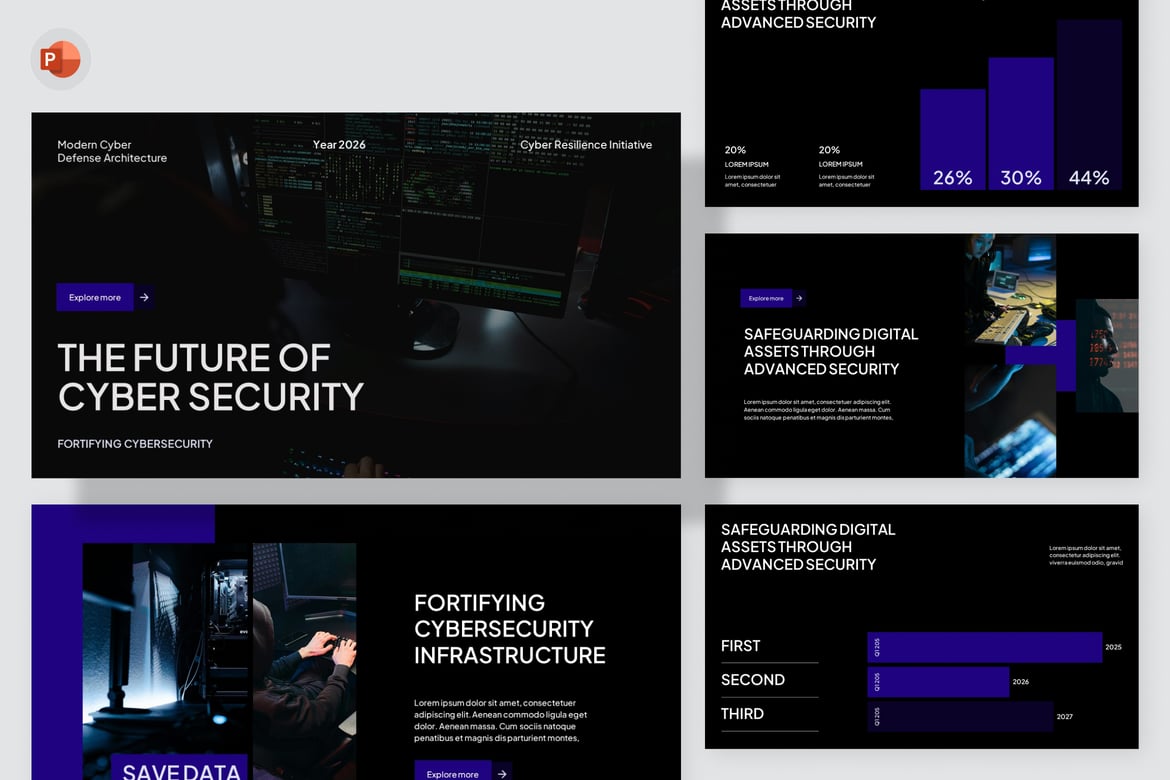
Task: Click the PowerPoint logo icon
Action: point(60,59)
